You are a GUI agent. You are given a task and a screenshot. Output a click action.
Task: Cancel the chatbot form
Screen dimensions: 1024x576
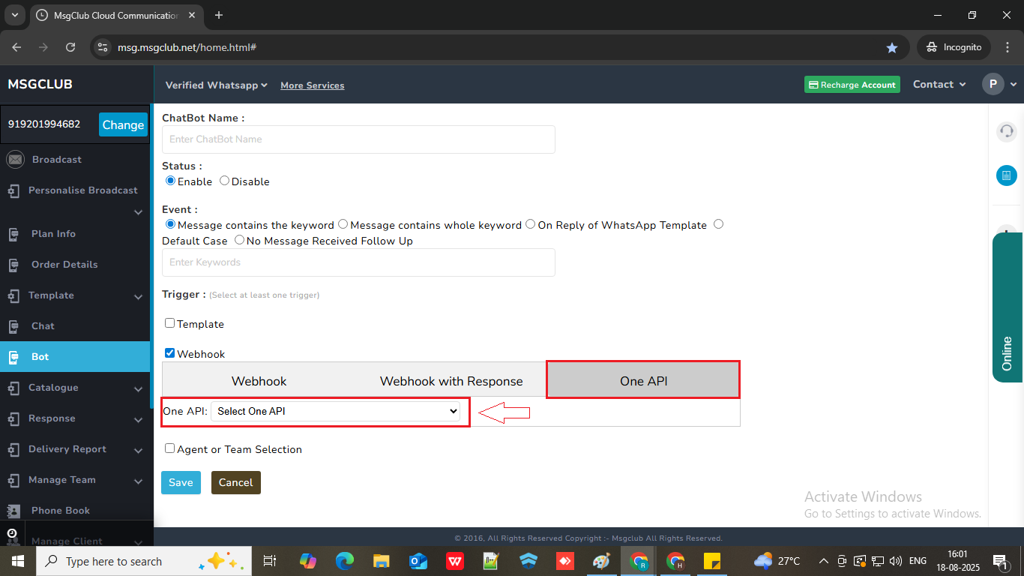click(236, 483)
